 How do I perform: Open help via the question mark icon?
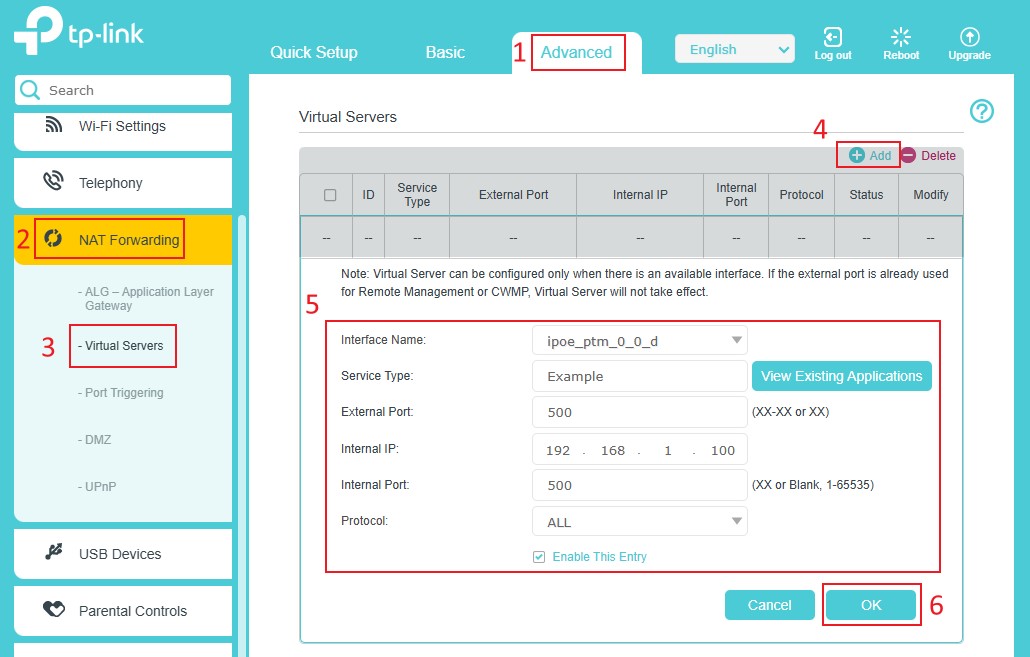(982, 111)
